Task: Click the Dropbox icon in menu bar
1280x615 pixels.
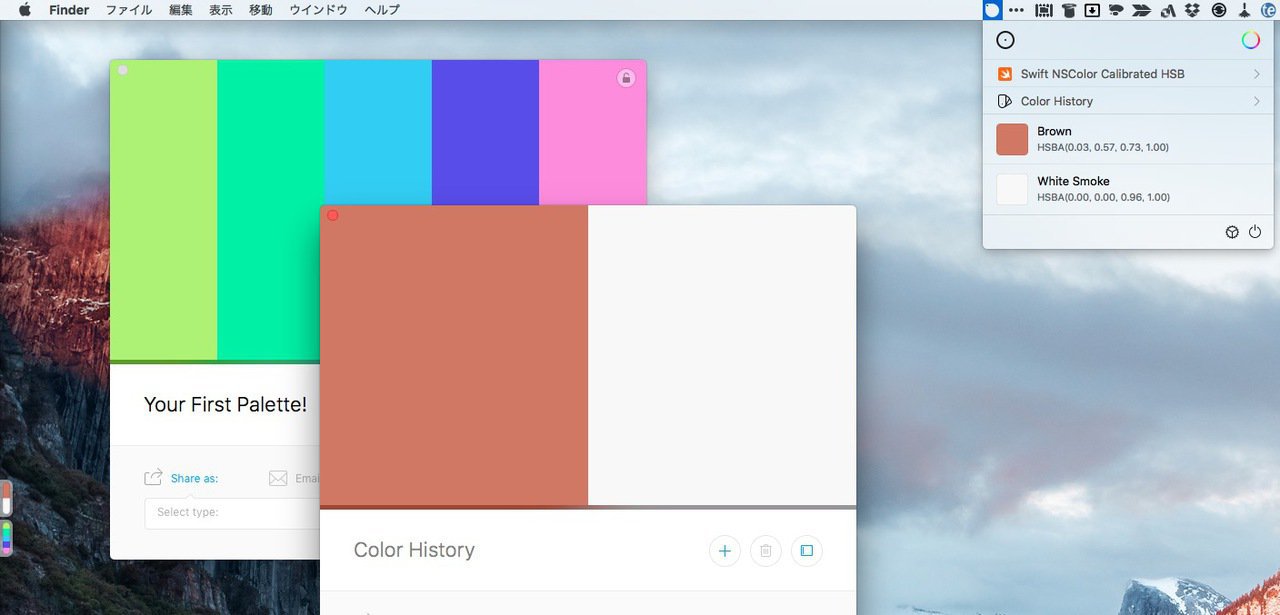Action: [1192, 10]
